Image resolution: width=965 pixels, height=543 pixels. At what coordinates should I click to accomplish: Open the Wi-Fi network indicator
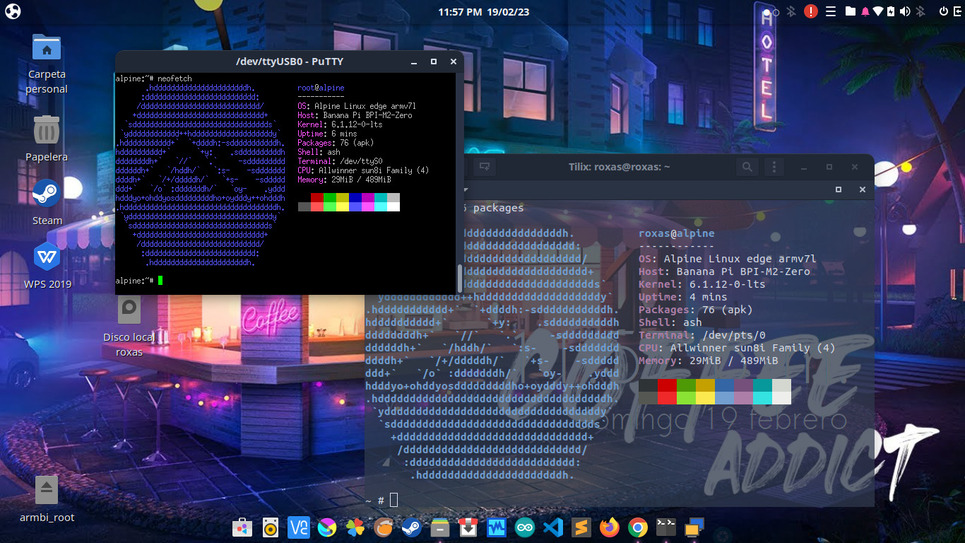tap(878, 11)
